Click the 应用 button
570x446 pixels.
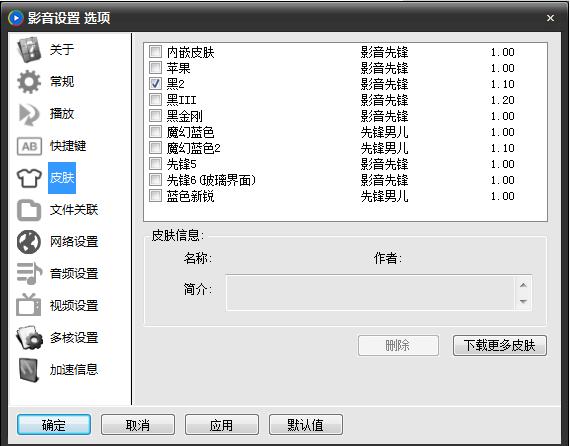point(222,425)
